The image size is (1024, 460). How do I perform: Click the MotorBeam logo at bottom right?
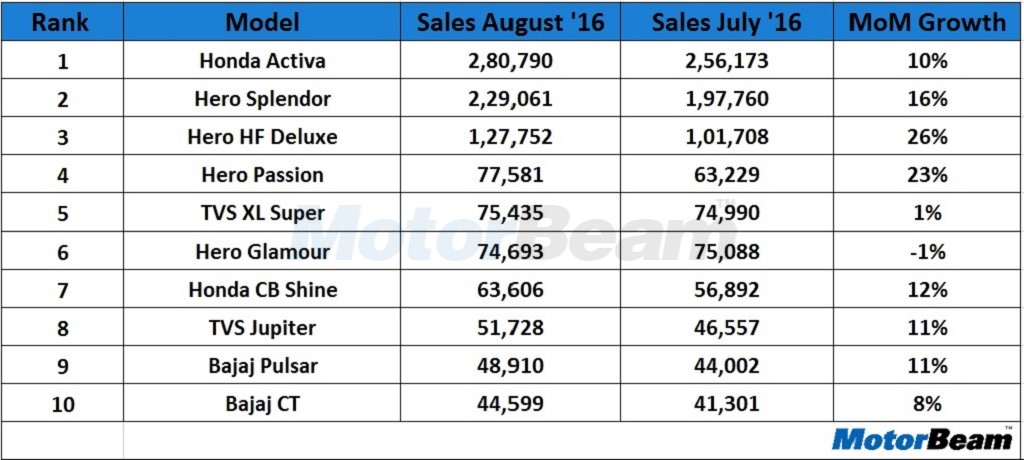coord(921,438)
